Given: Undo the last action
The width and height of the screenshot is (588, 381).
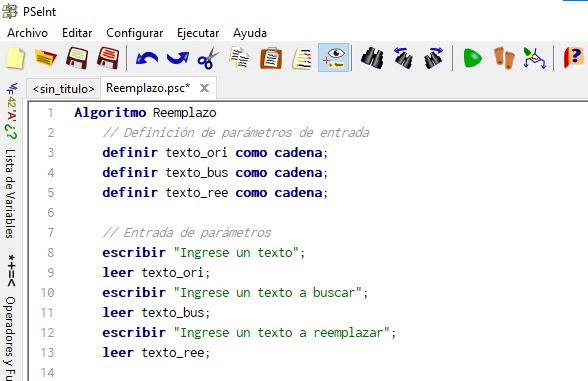Looking at the screenshot, I should [x=147, y=58].
